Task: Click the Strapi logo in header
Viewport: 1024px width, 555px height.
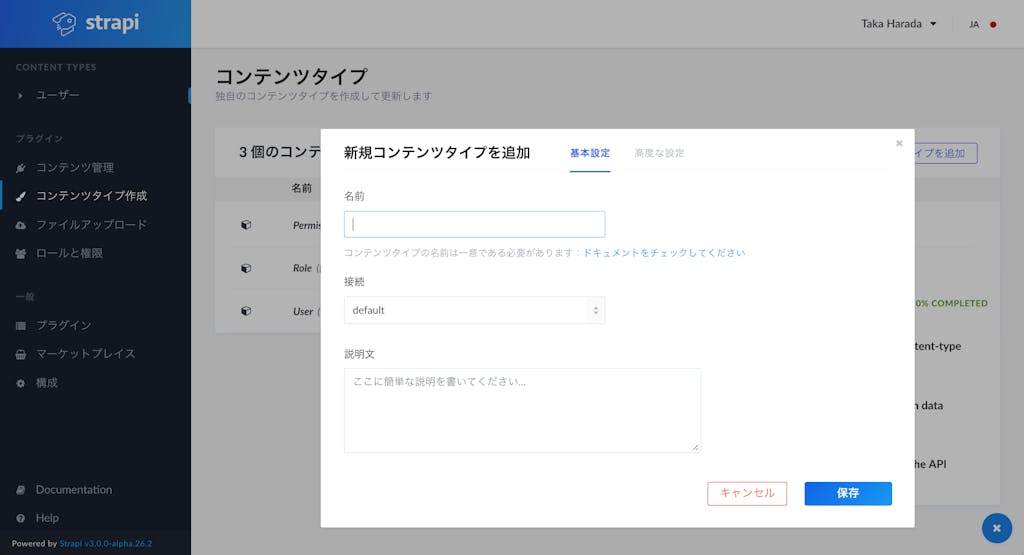Action: 96,24
